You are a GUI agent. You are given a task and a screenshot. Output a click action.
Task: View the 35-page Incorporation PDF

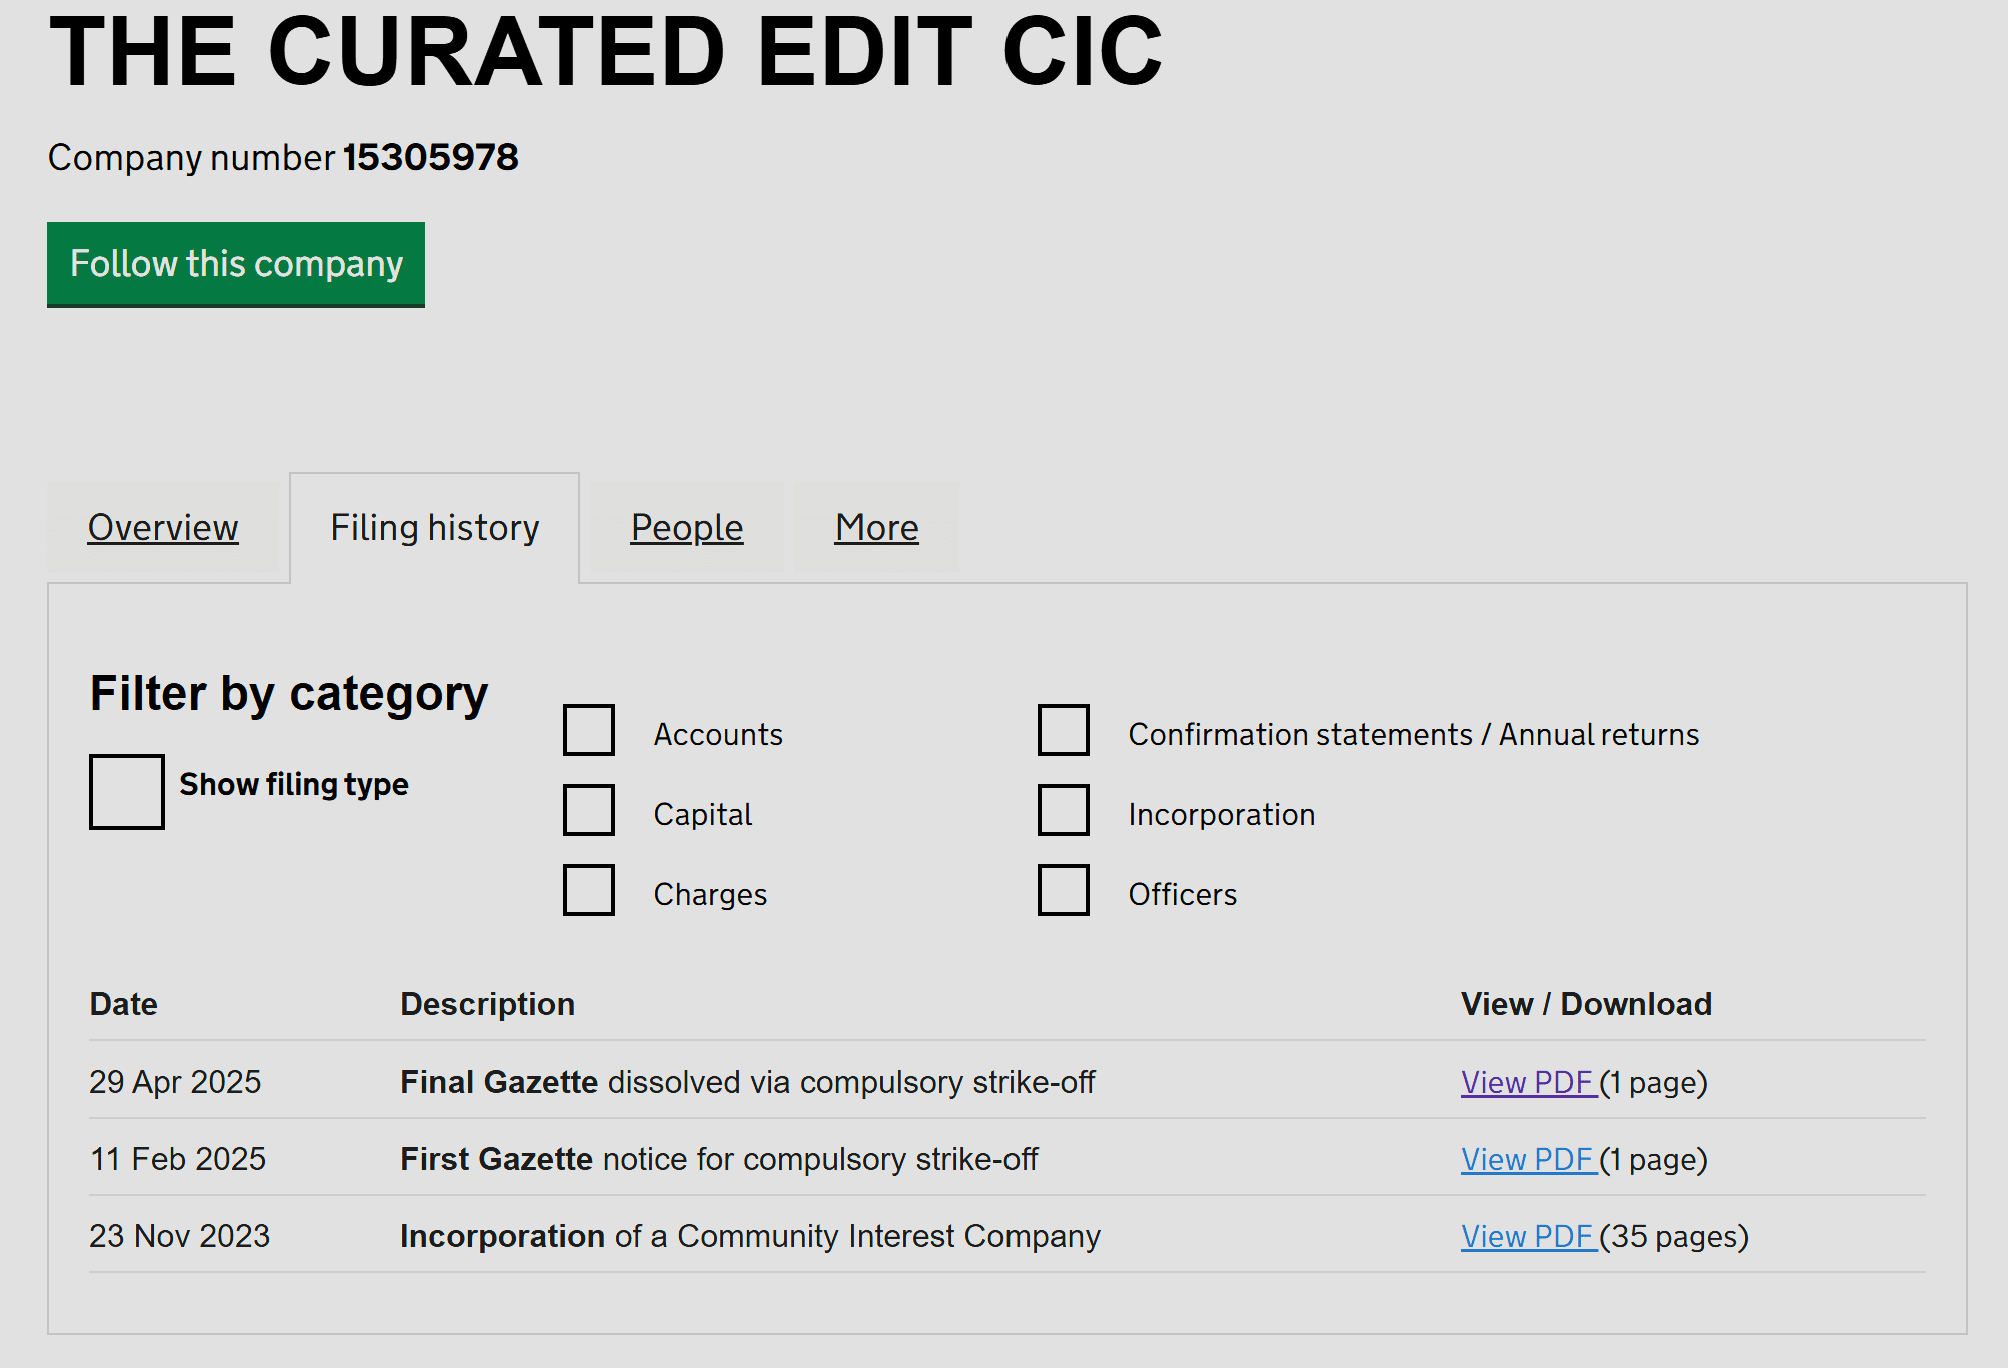(x=1528, y=1236)
